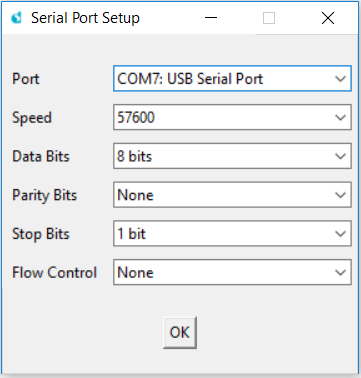Click the 1 bit value
361x378 pixels.
(x=132, y=234)
